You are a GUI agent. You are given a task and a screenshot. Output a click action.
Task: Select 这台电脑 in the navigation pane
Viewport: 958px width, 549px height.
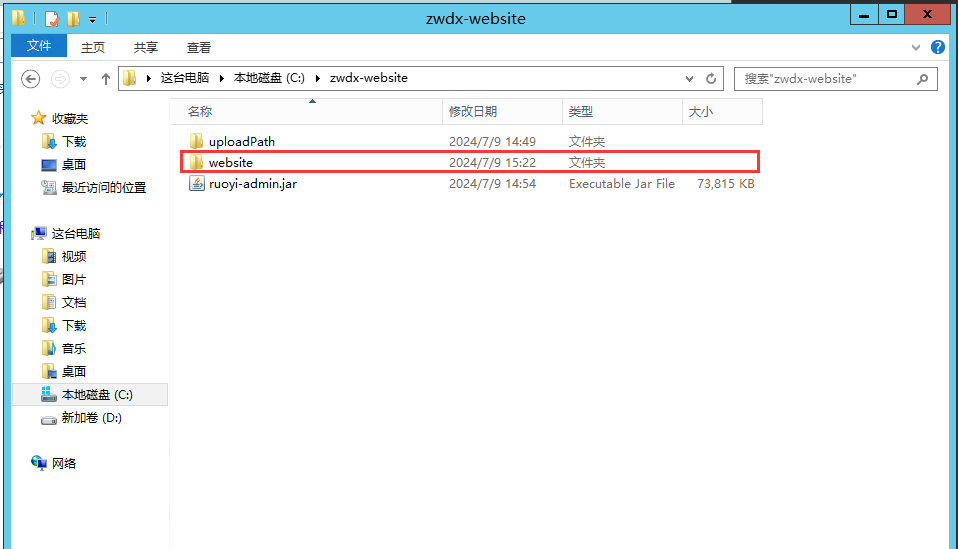(76, 233)
